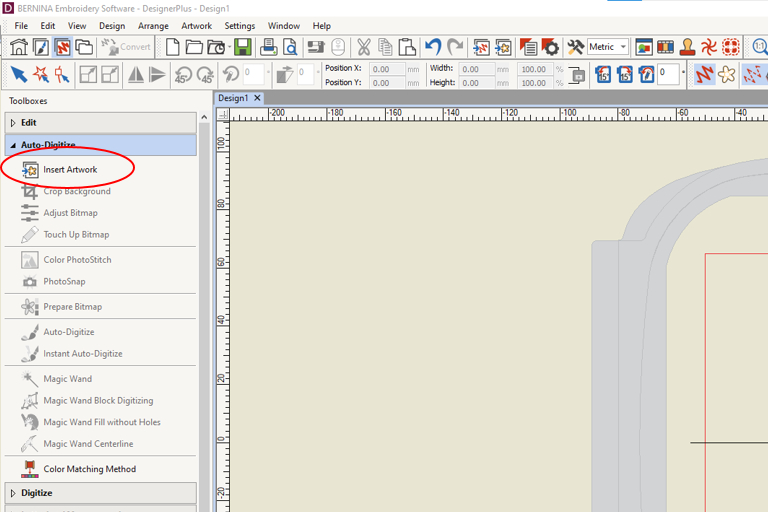Toggle the Embroidery Canvas mode button
Viewport: 768px width, 512px height.
click(x=62, y=47)
